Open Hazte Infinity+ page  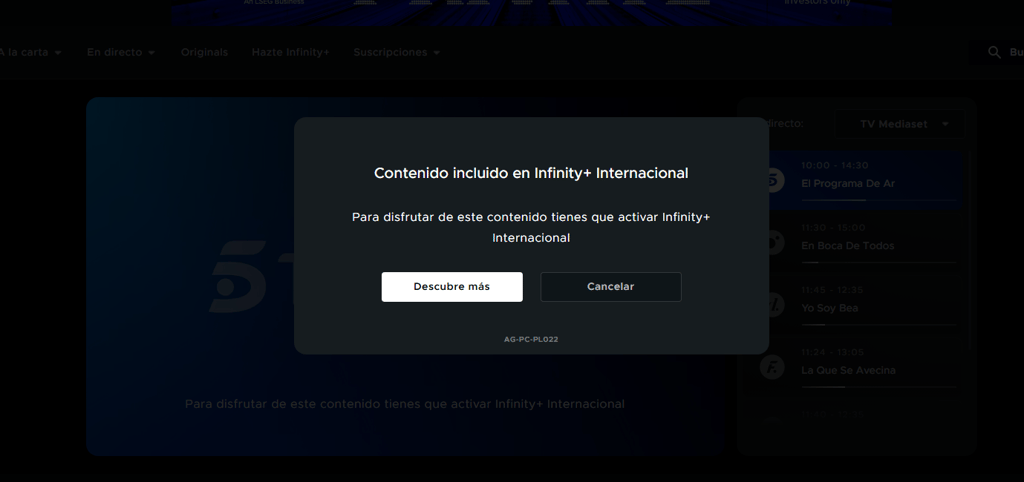(291, 52)
